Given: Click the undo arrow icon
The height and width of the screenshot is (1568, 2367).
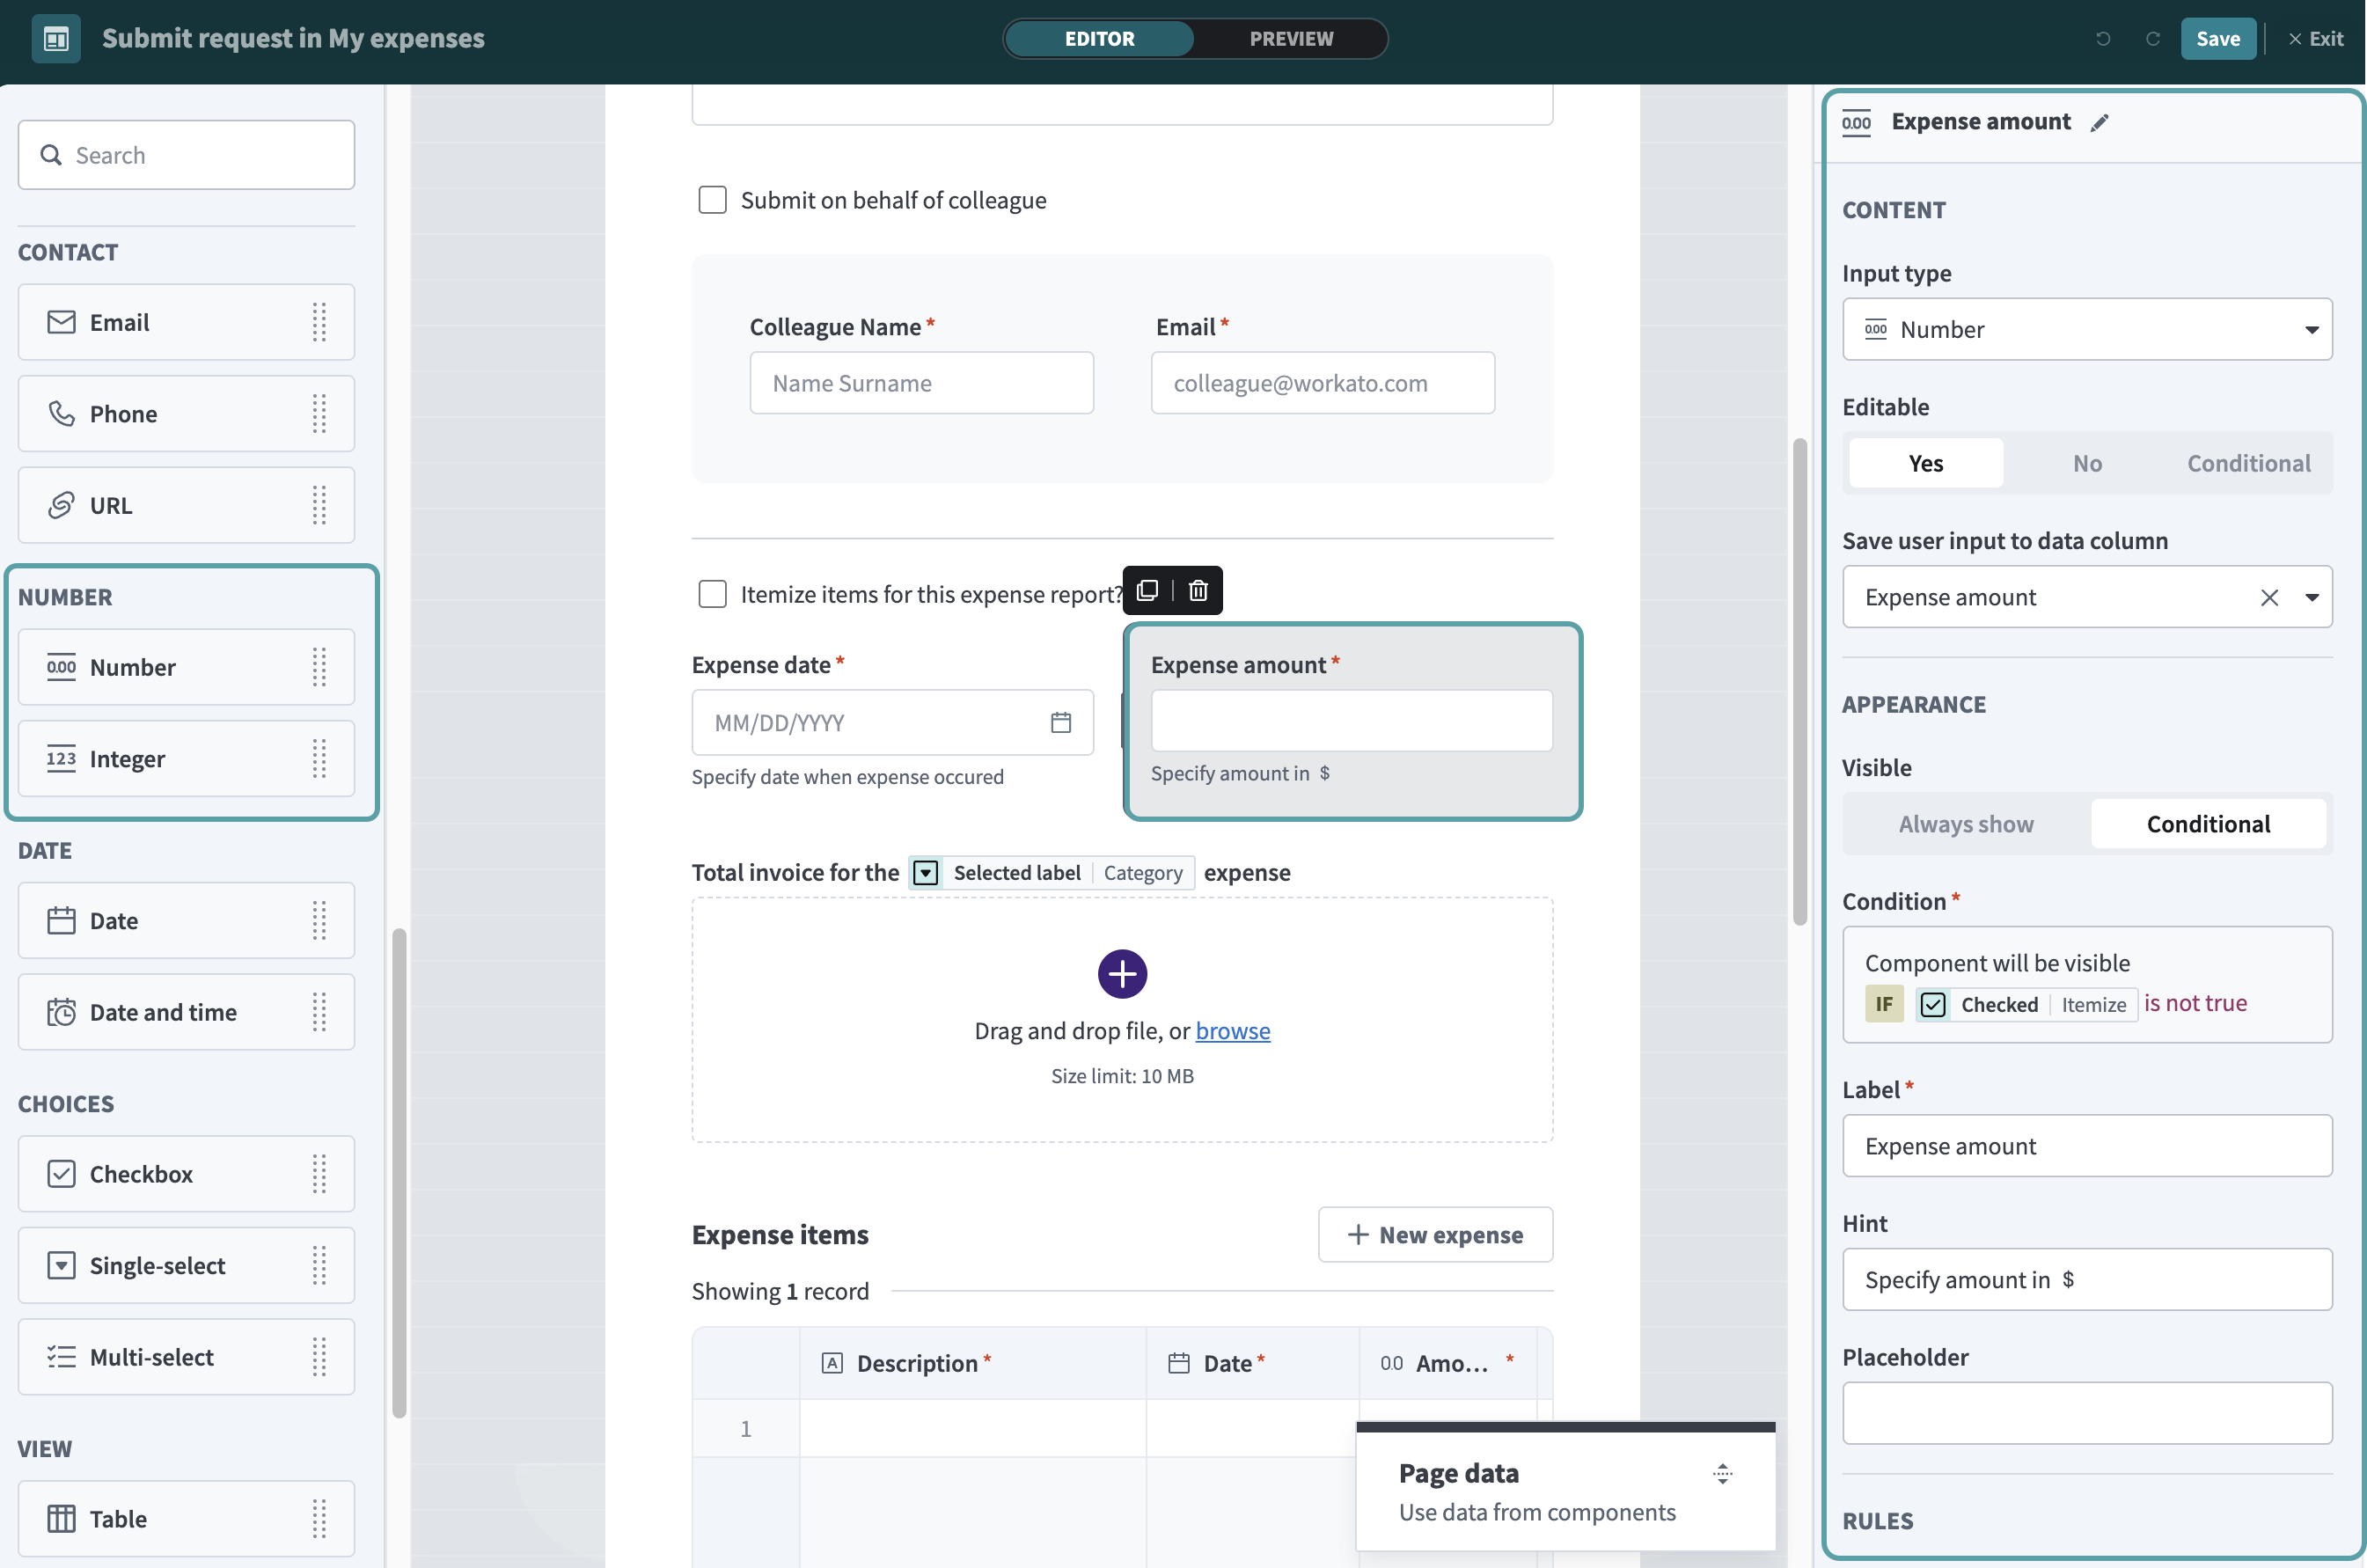Looking at the screenshot, I should point(2103,39).
